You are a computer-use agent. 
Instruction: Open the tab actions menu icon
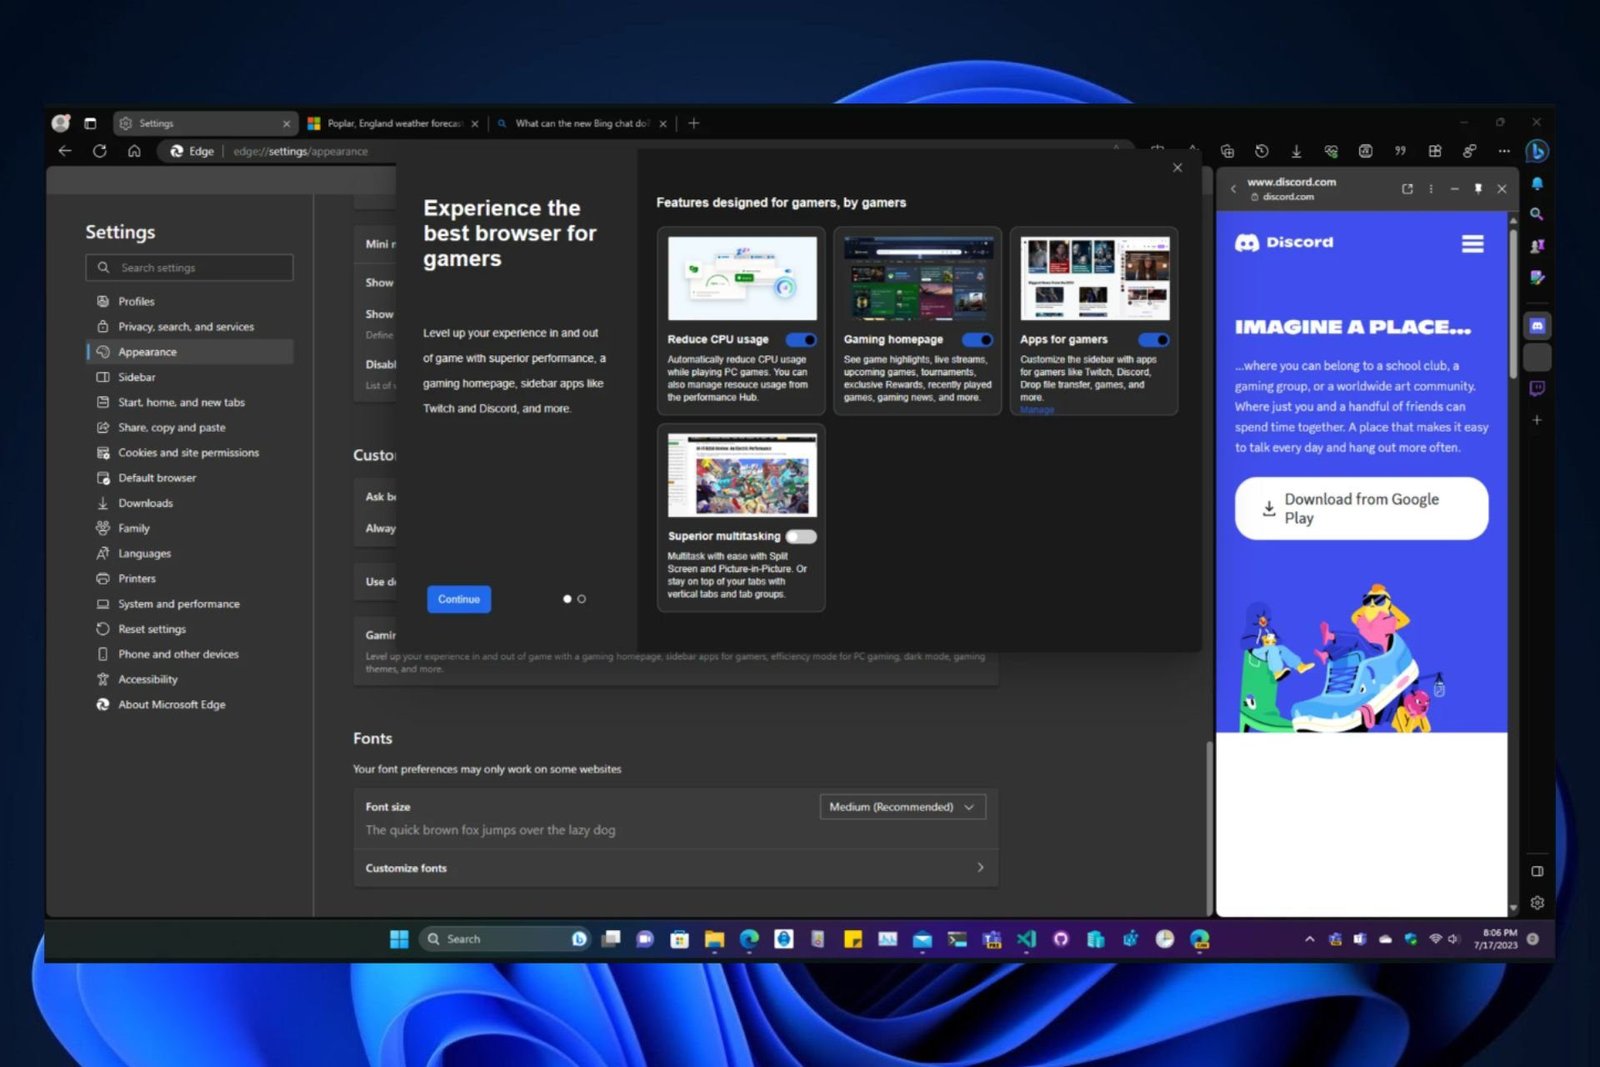pyautogui.click(x=90, y=123)
